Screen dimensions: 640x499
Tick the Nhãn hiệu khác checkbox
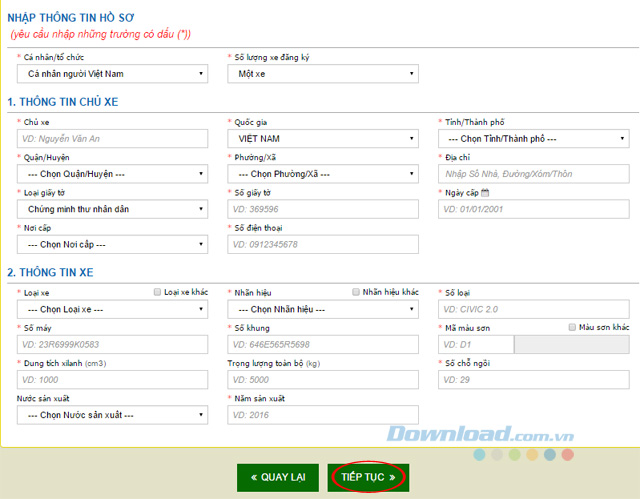356,292
